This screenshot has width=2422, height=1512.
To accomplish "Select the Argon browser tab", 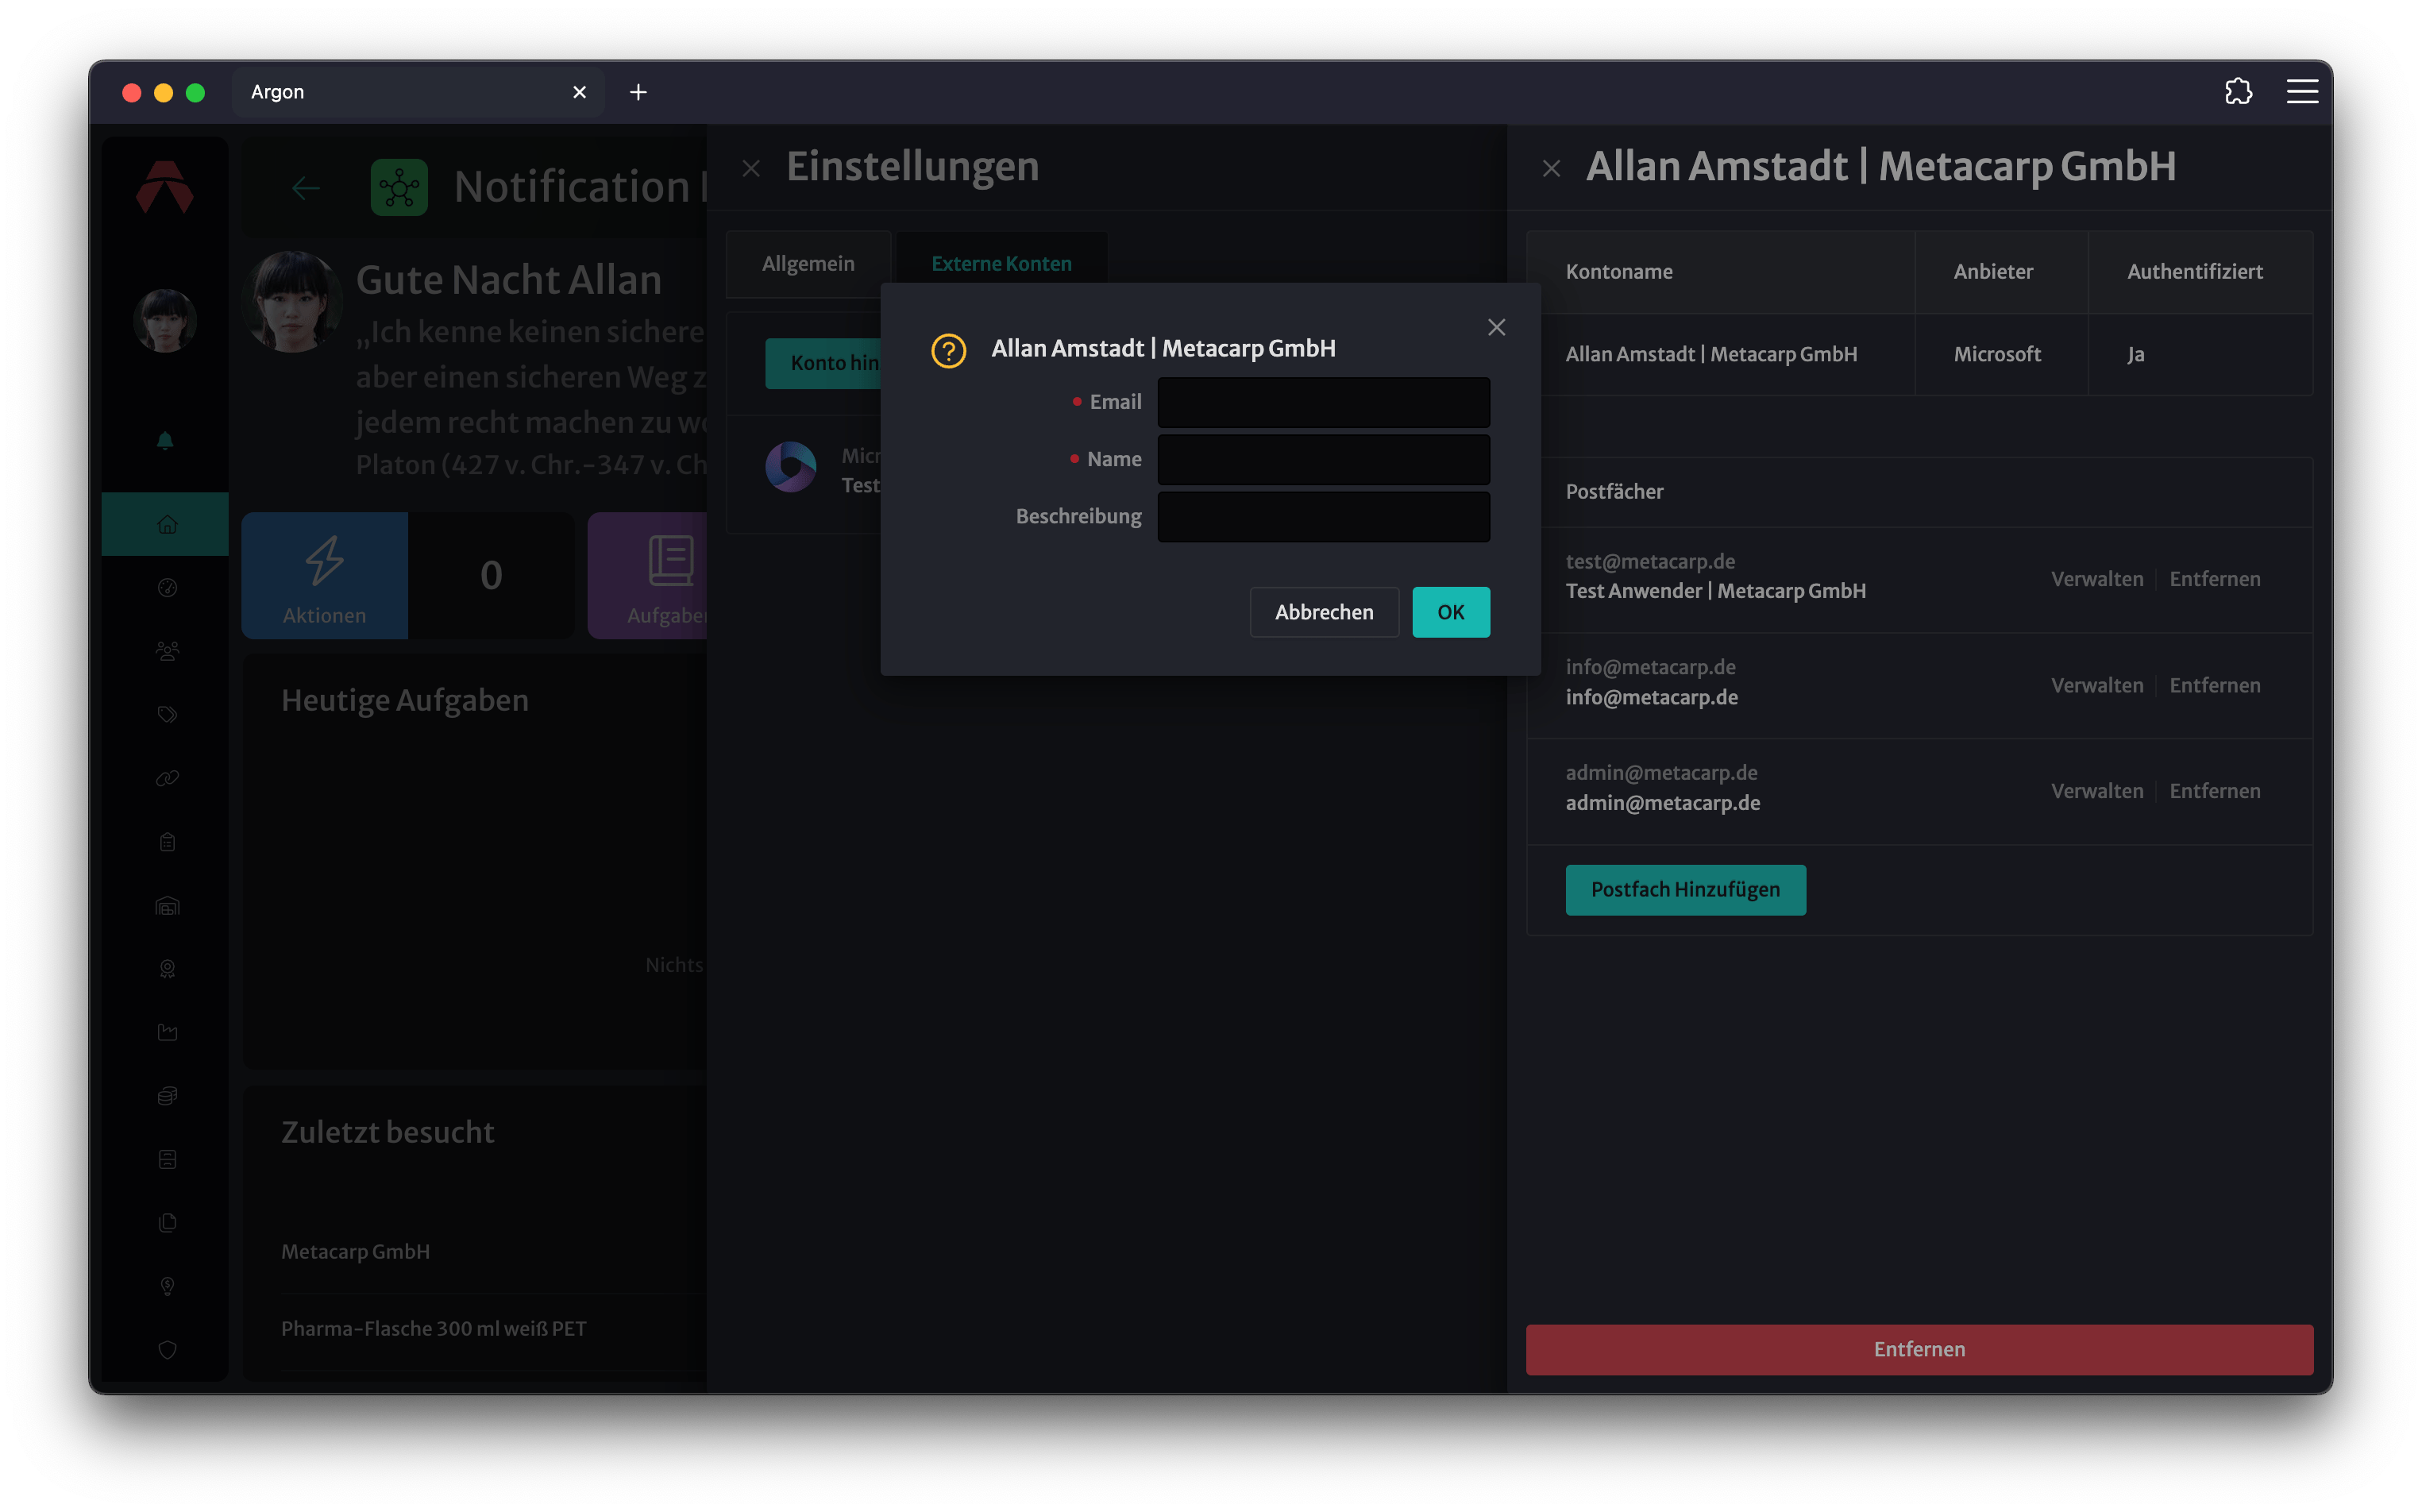I will tap(418, 92).
